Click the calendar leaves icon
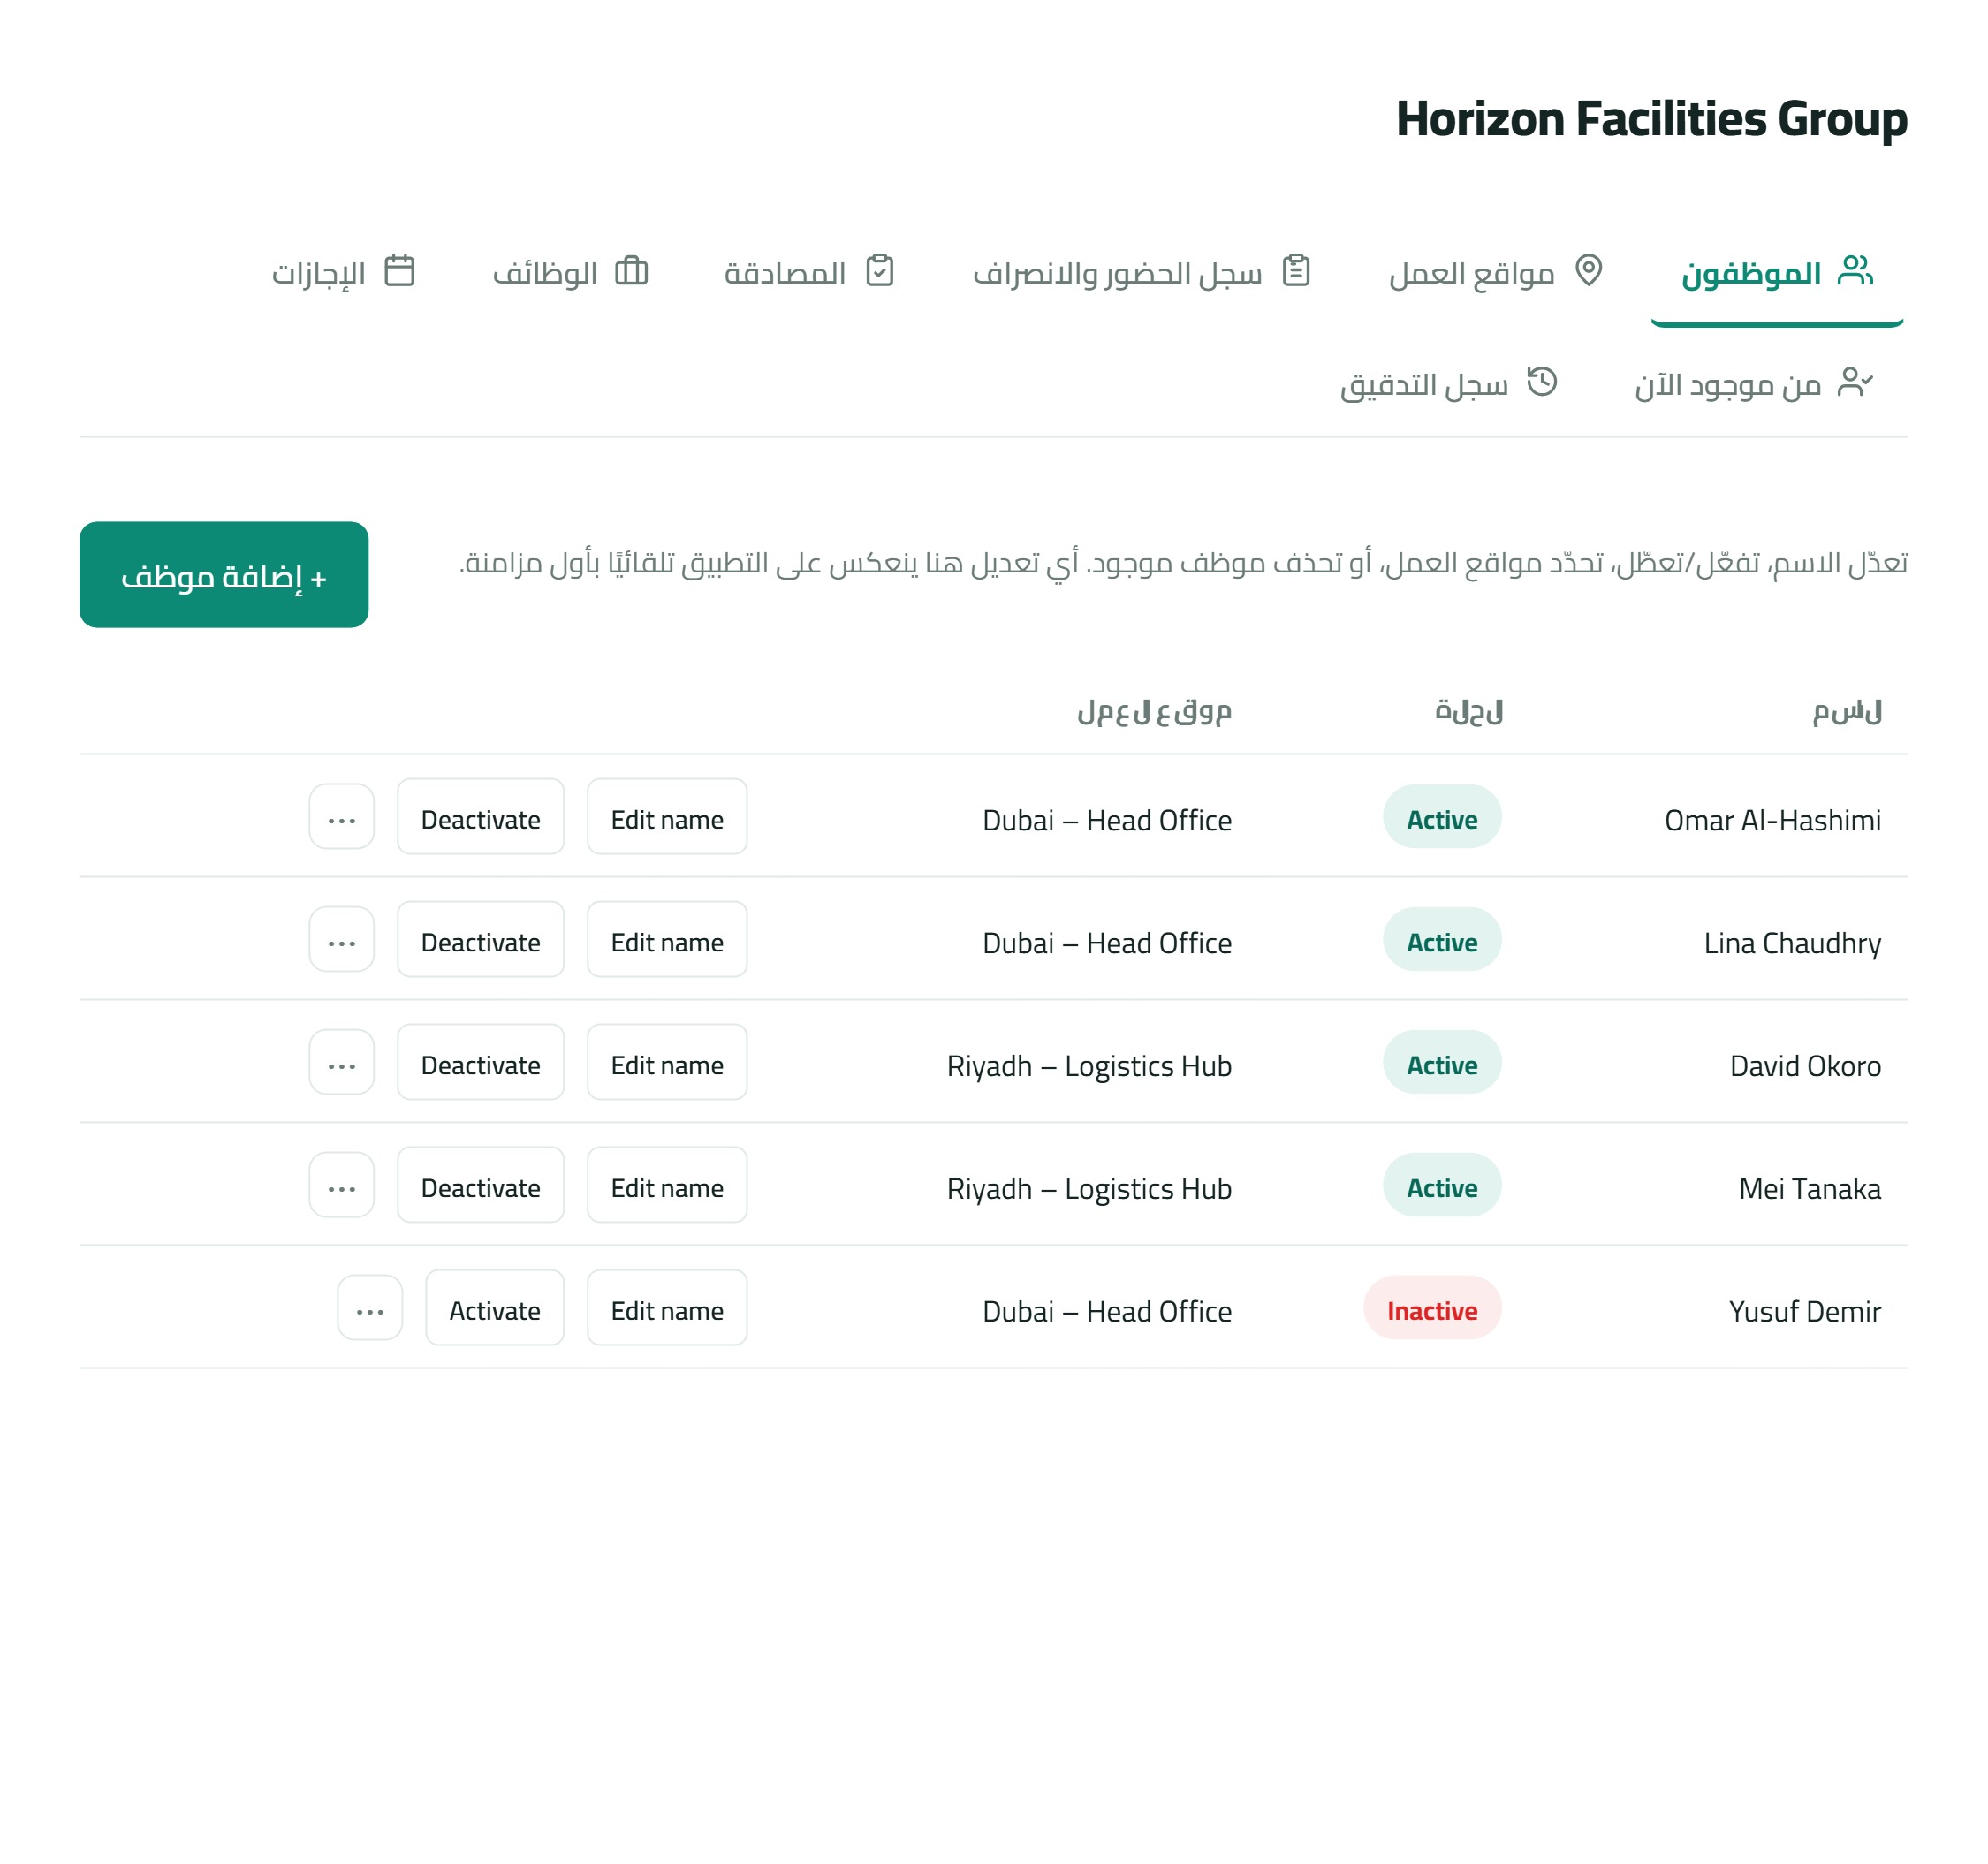 (400, 271)
